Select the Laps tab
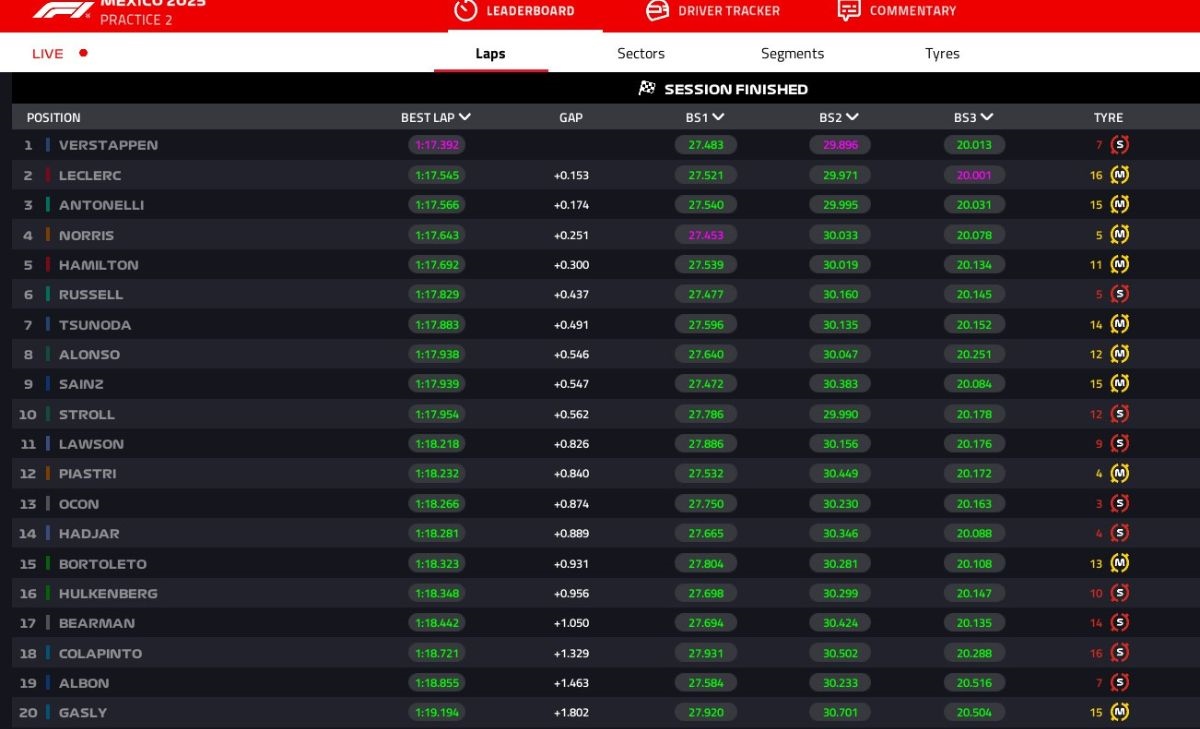Viewport: 1200px width, 729px height. [490, 54]
